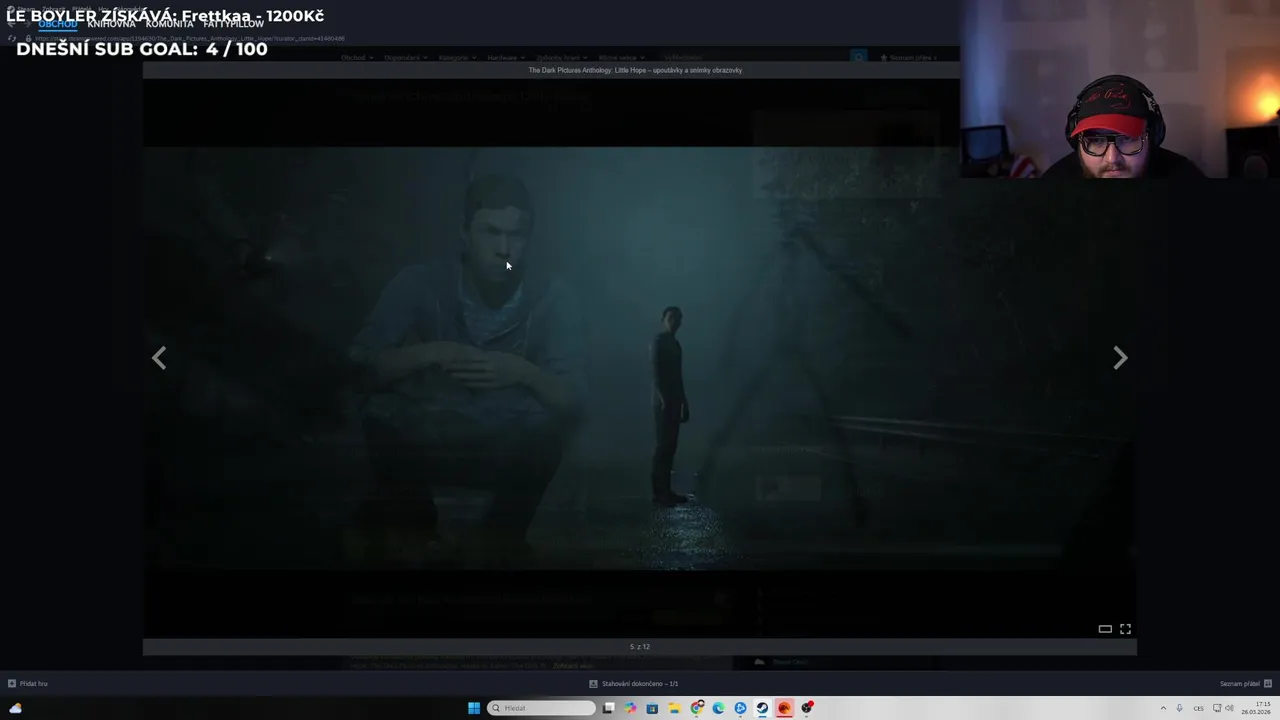Open the FATTYPILLOW profile tab
Image resolution: width=1280 pixels, height=720 pixels.
[x=233, y=24]
